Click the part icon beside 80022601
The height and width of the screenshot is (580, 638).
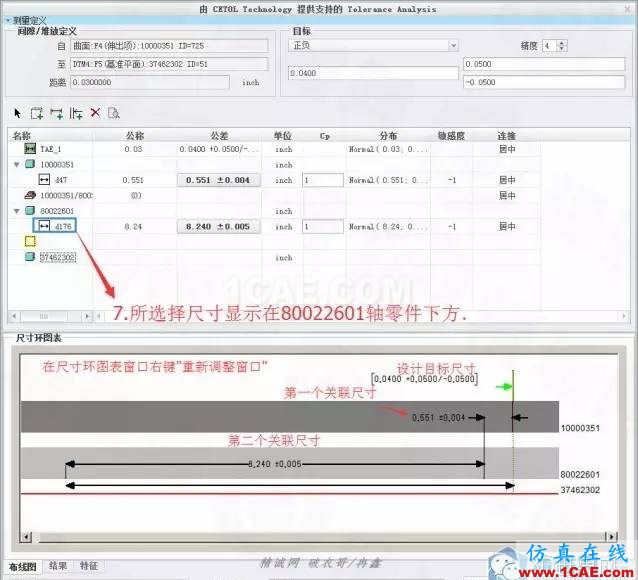[x=30, y=210]
